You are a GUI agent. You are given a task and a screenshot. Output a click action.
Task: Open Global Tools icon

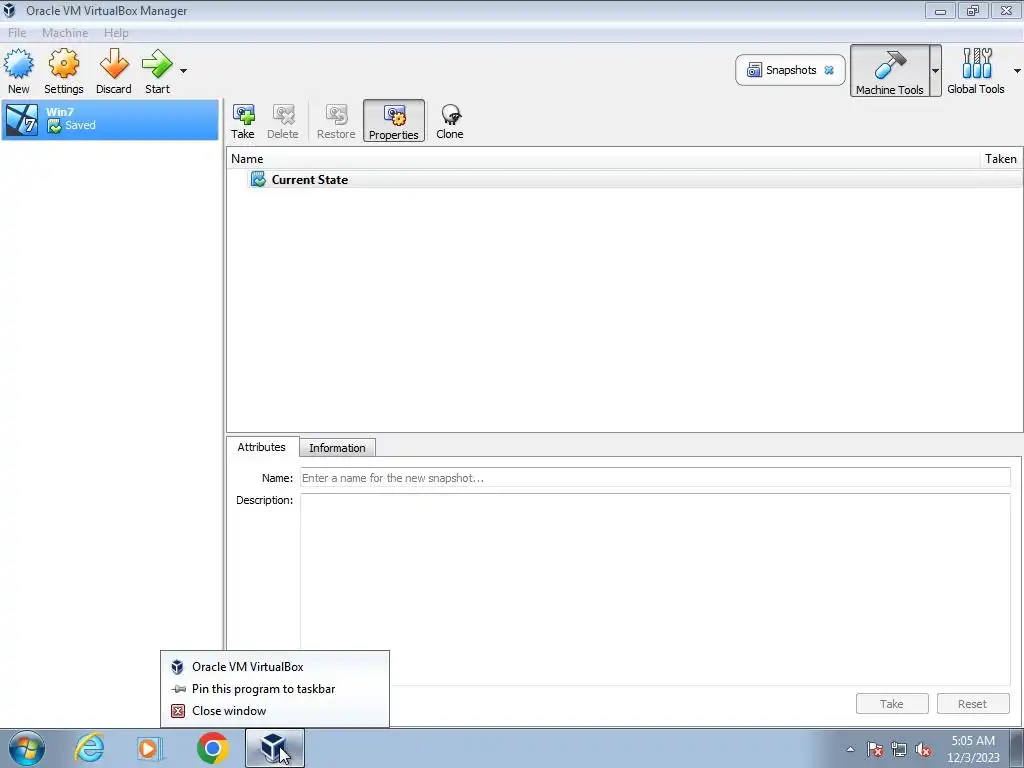coord(976,71)
